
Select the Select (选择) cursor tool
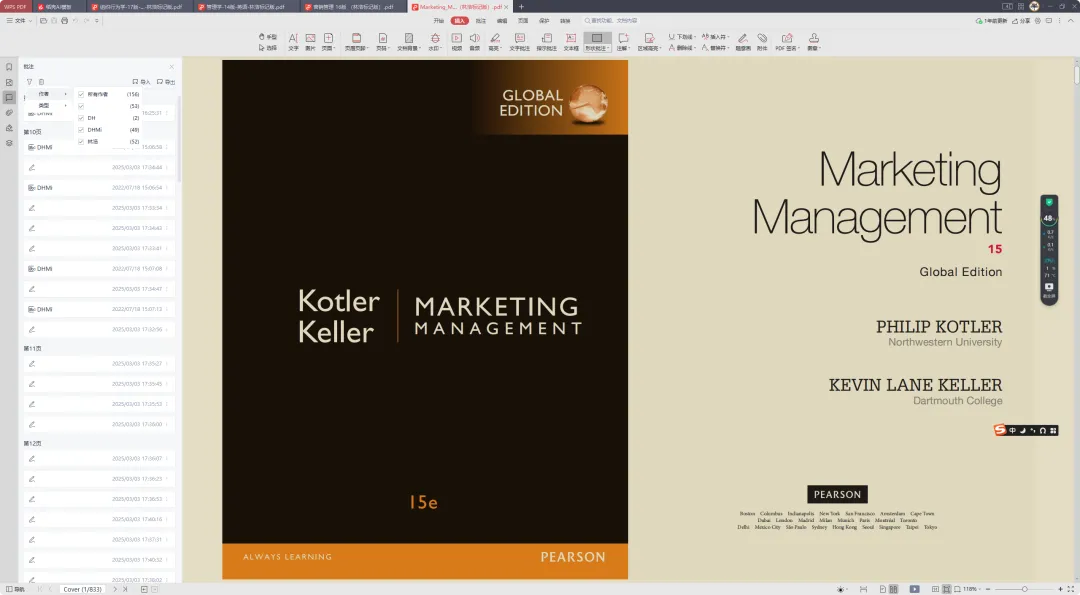click(x=268, y=48)
